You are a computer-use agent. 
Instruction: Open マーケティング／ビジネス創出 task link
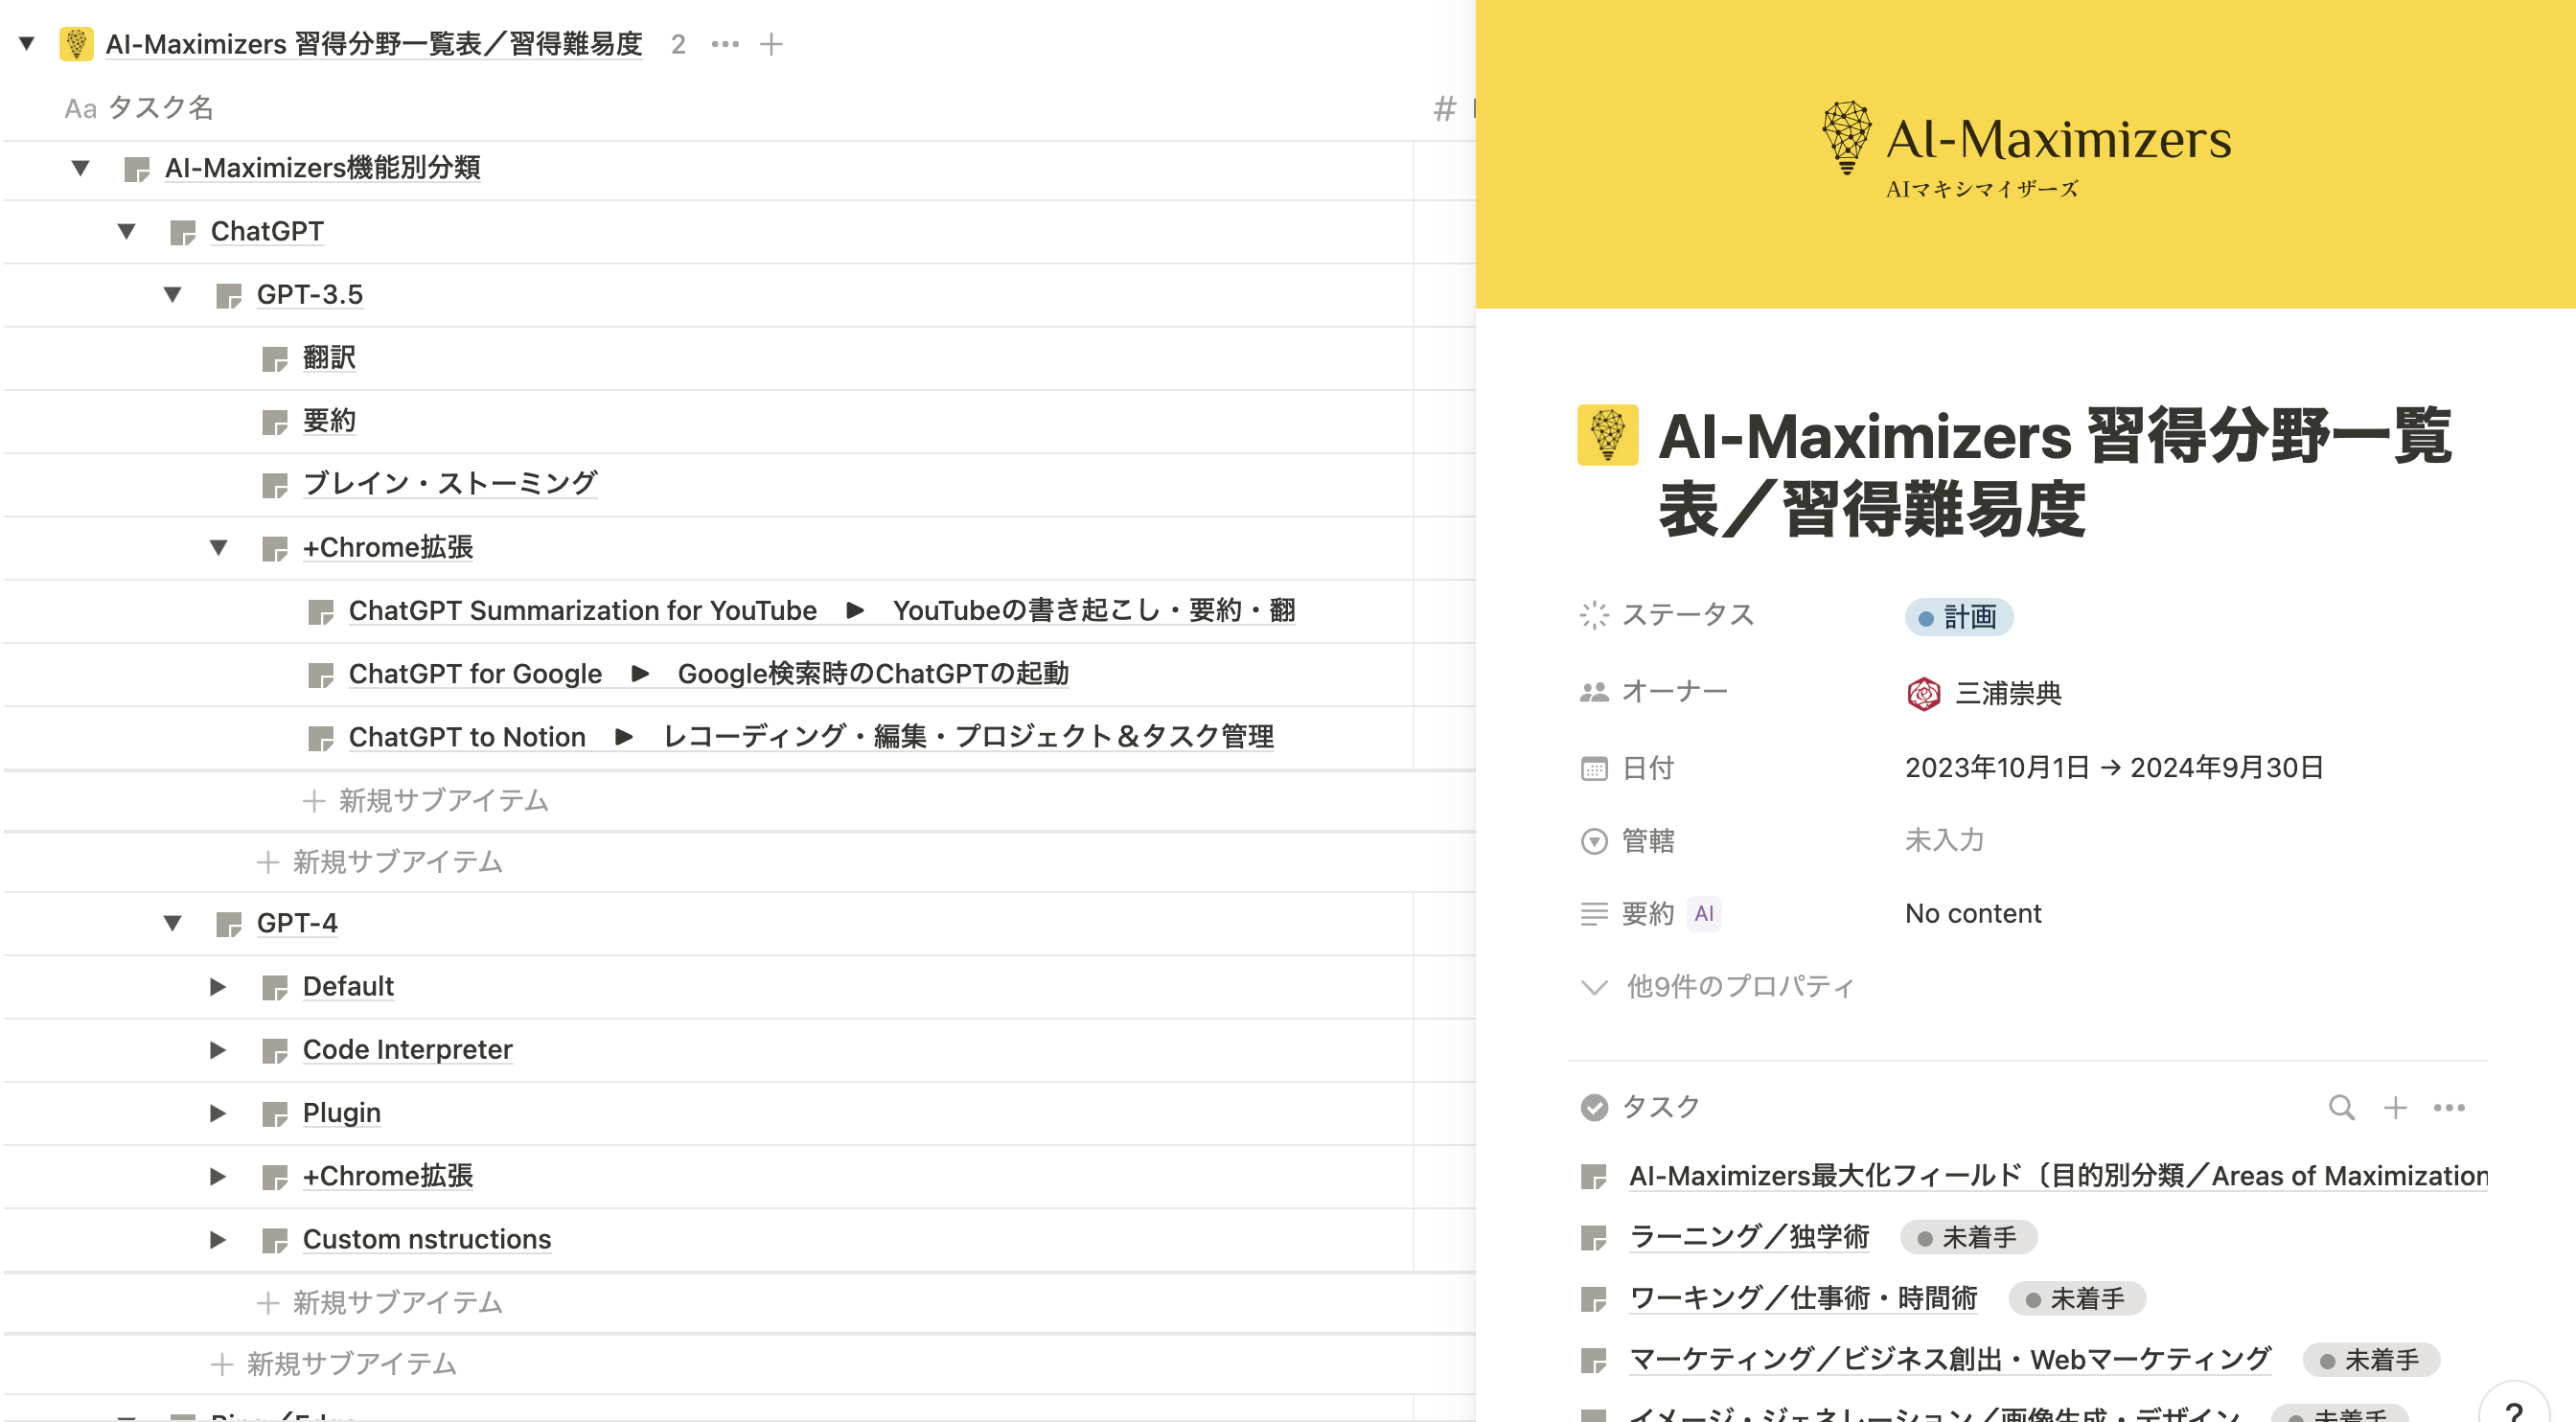pyautogui.click(x=1950, y=1360)
